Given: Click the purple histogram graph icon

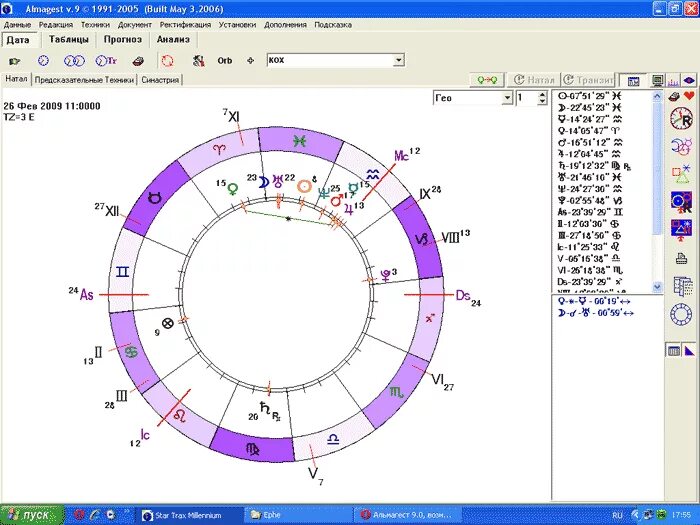Looking at the screenshot, I should point(673,81).
